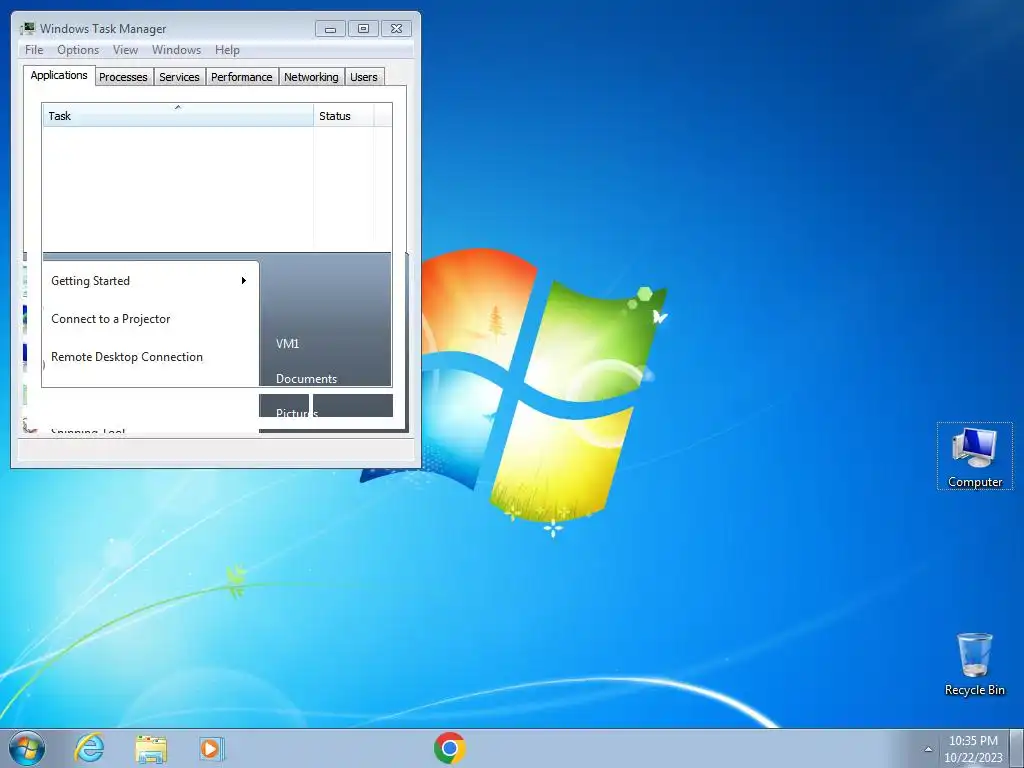Select the Computer desktop icon
The width and height of the screenshot is (1024, 768).
[974, 456]
